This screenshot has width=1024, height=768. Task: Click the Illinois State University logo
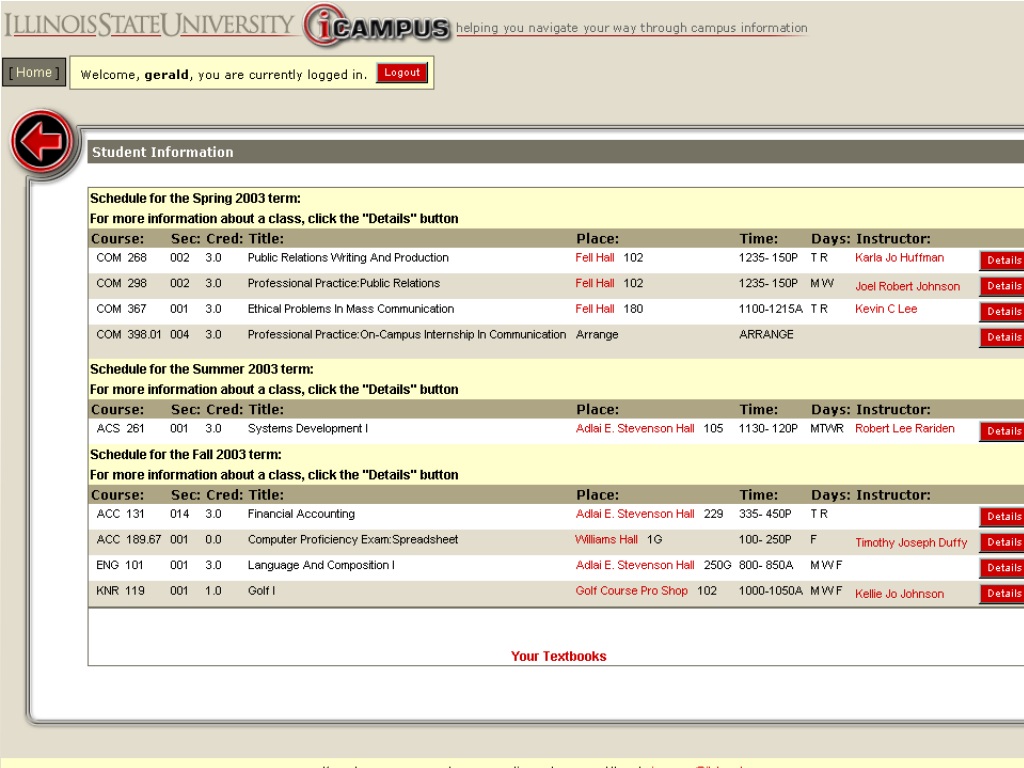click(150, 25)
